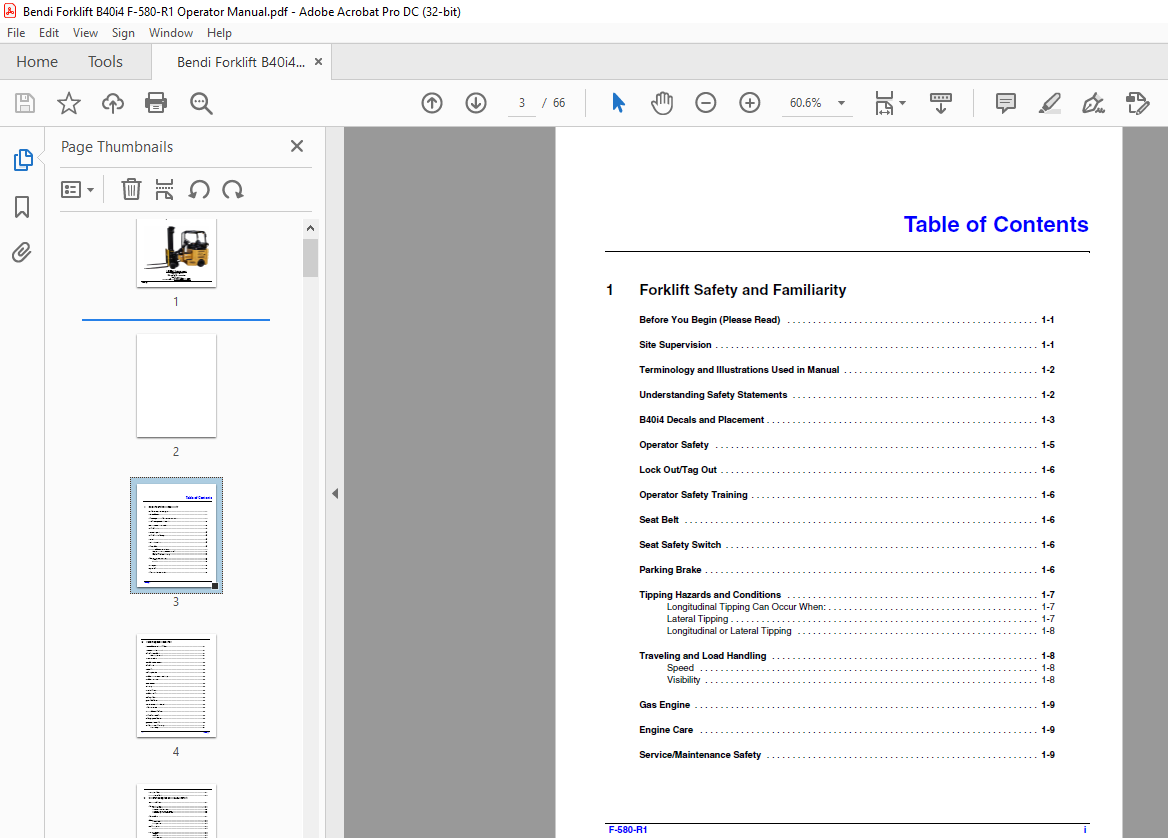1168x838 pixels.
Task: Click the stamp tool icon
Action: click(1137, 103)
